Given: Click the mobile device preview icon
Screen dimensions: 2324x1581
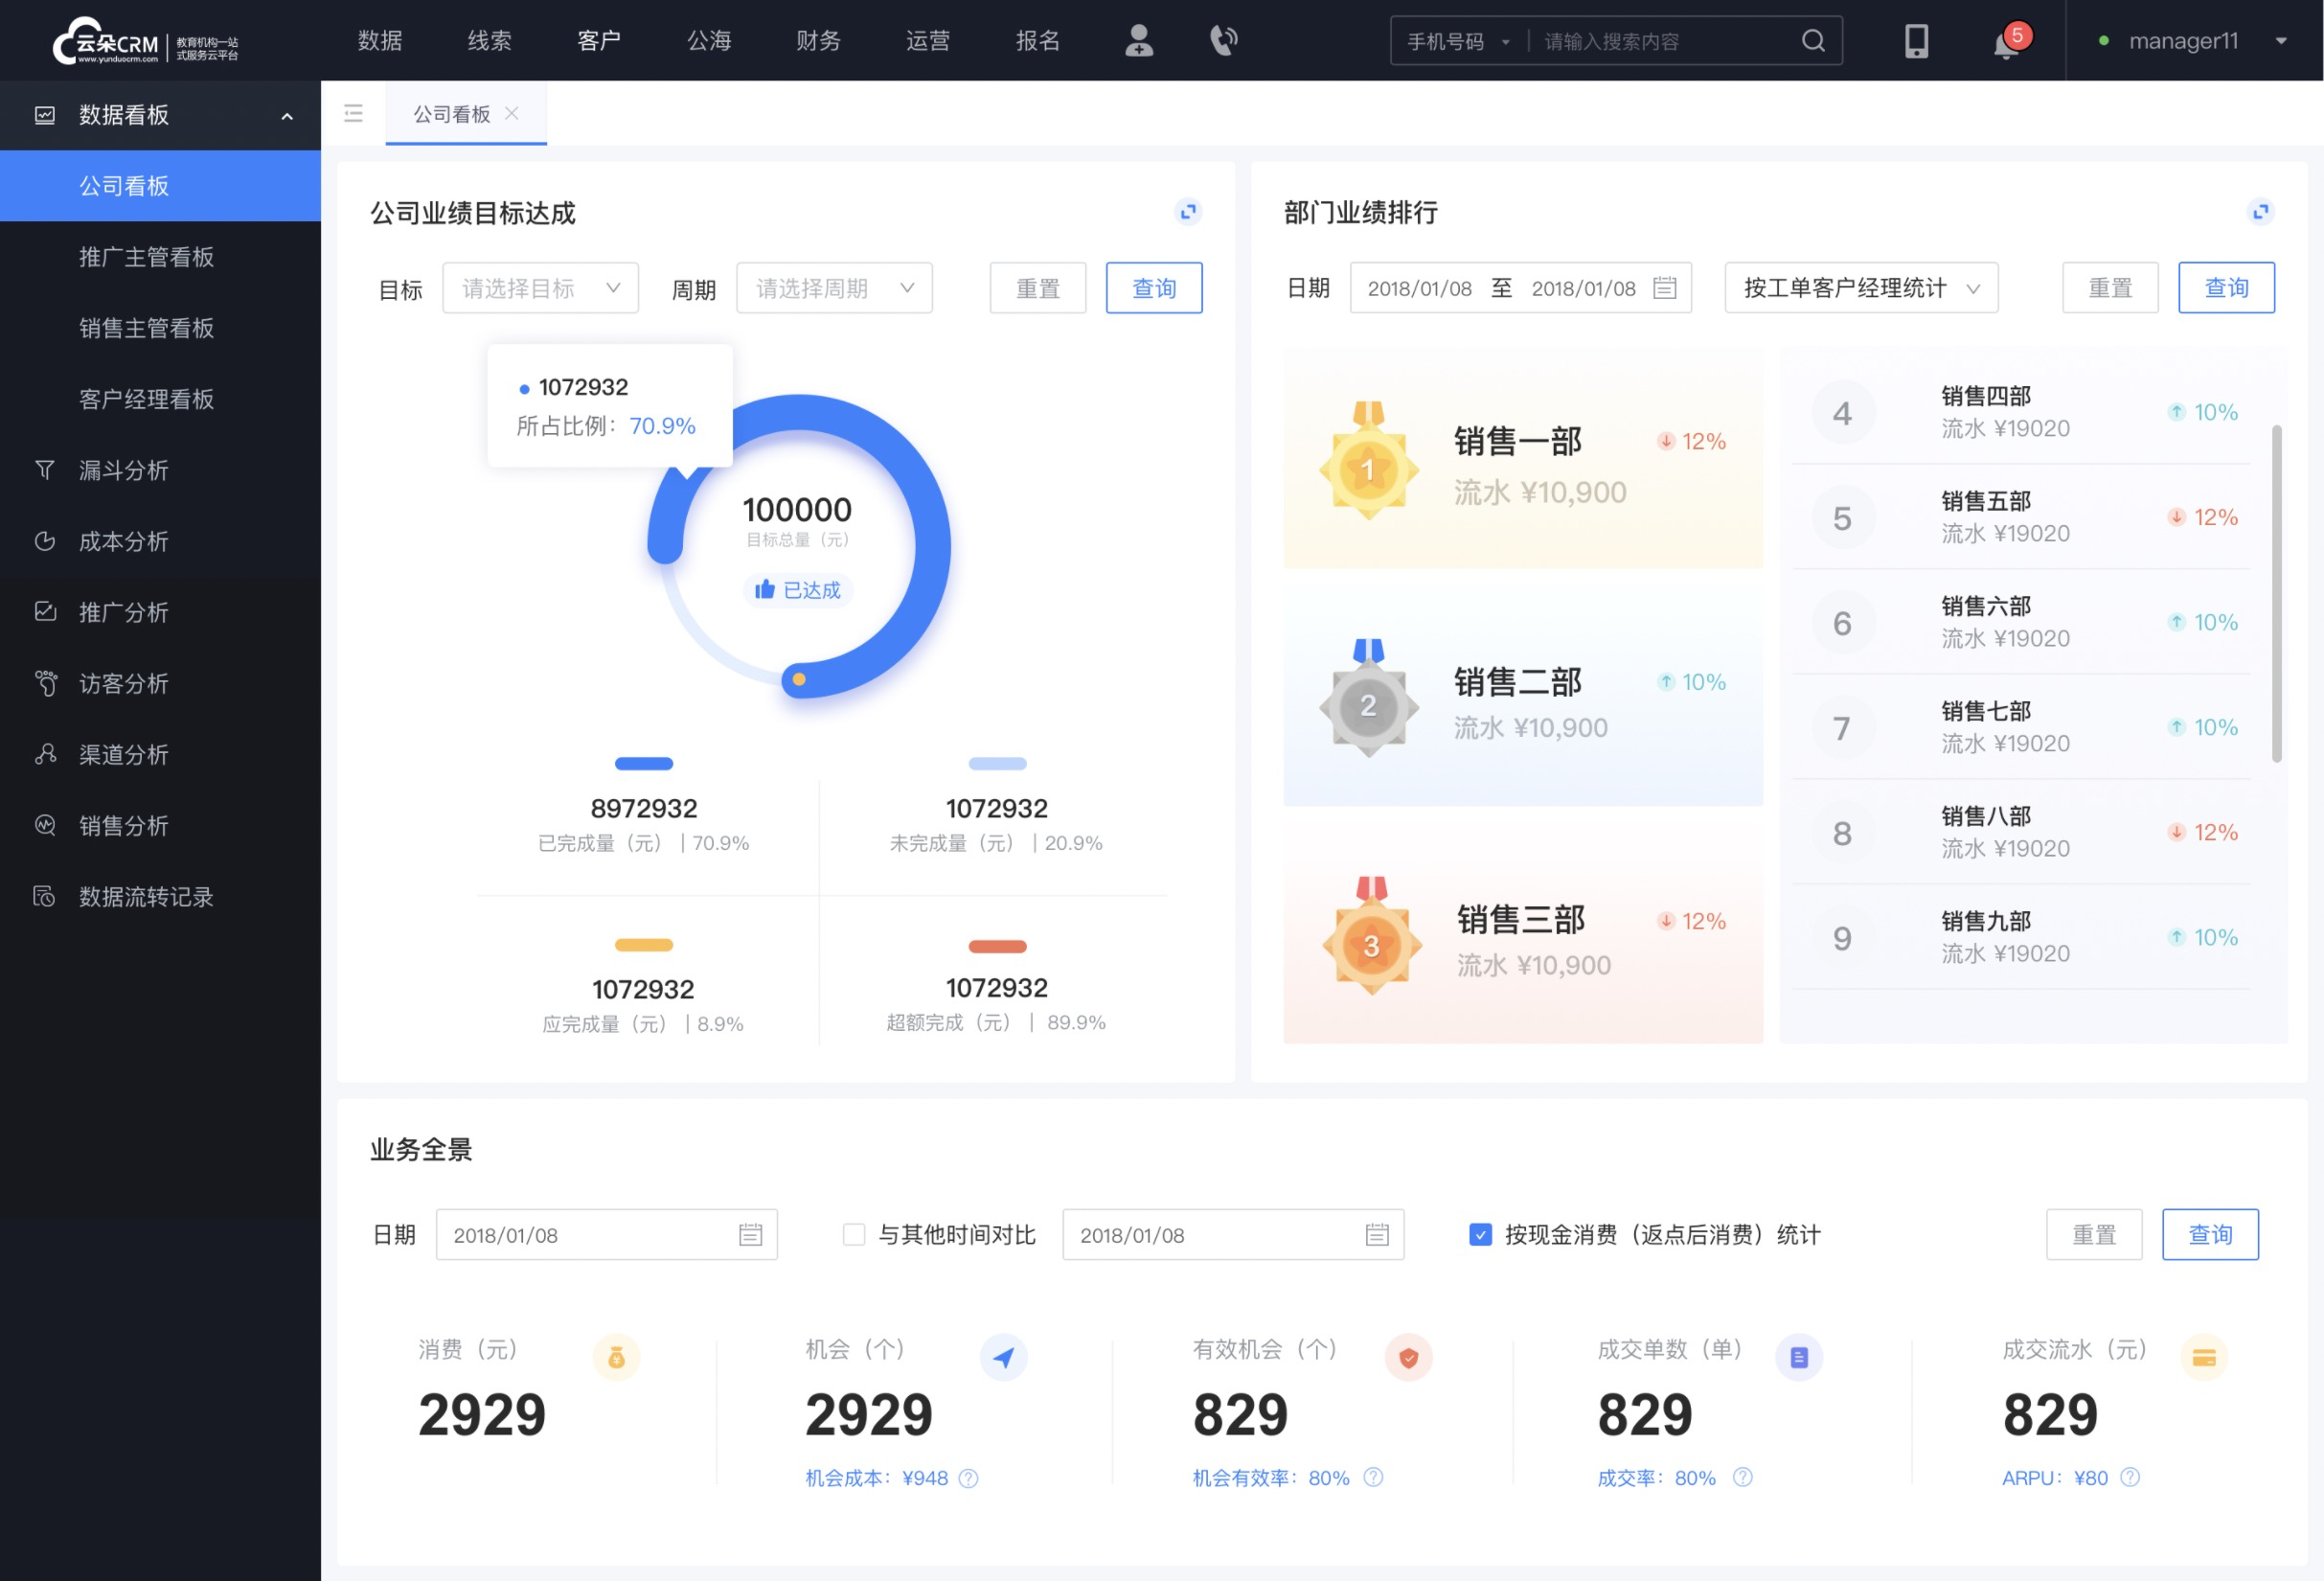Looking at the screenshot, I should tap(1913, 39).
